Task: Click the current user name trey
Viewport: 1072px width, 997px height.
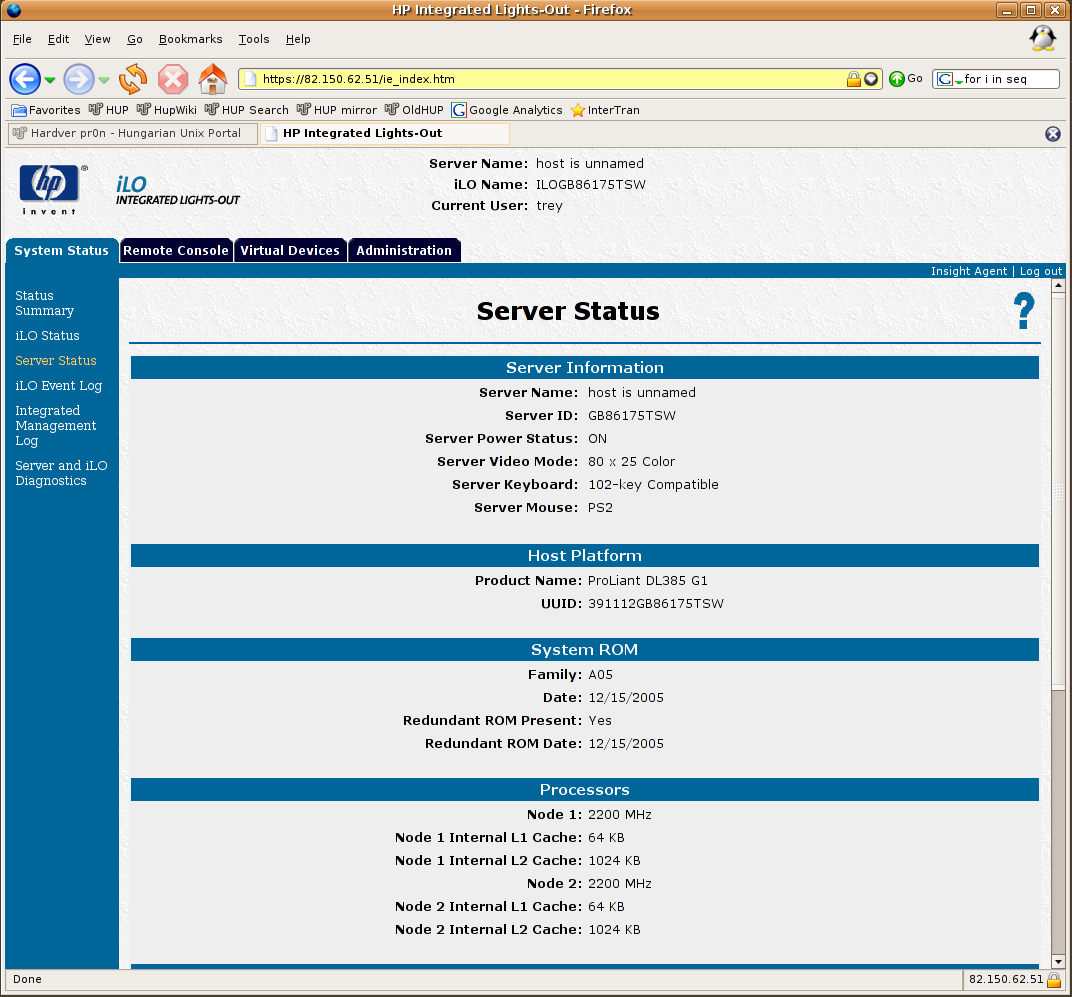Action: click(x=549, y=206)
